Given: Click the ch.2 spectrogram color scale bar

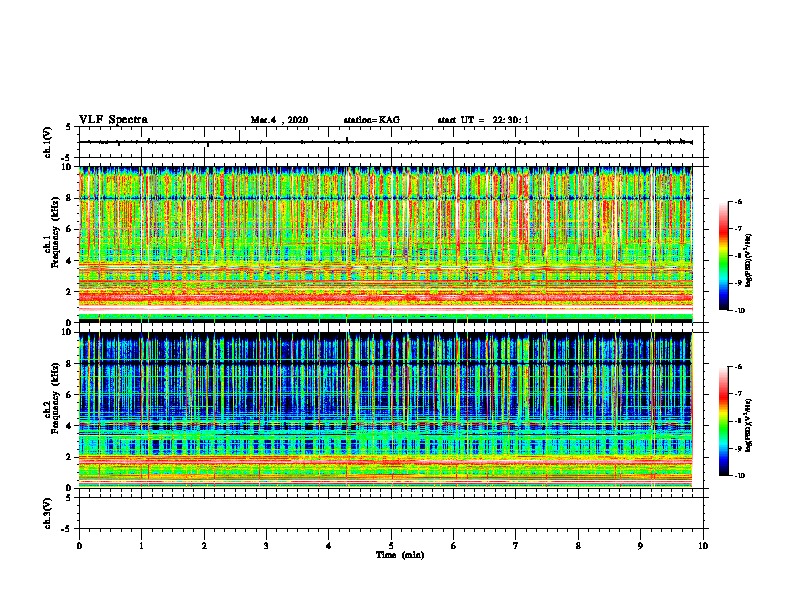Looking at the screenshot, I should click(723, 421).
